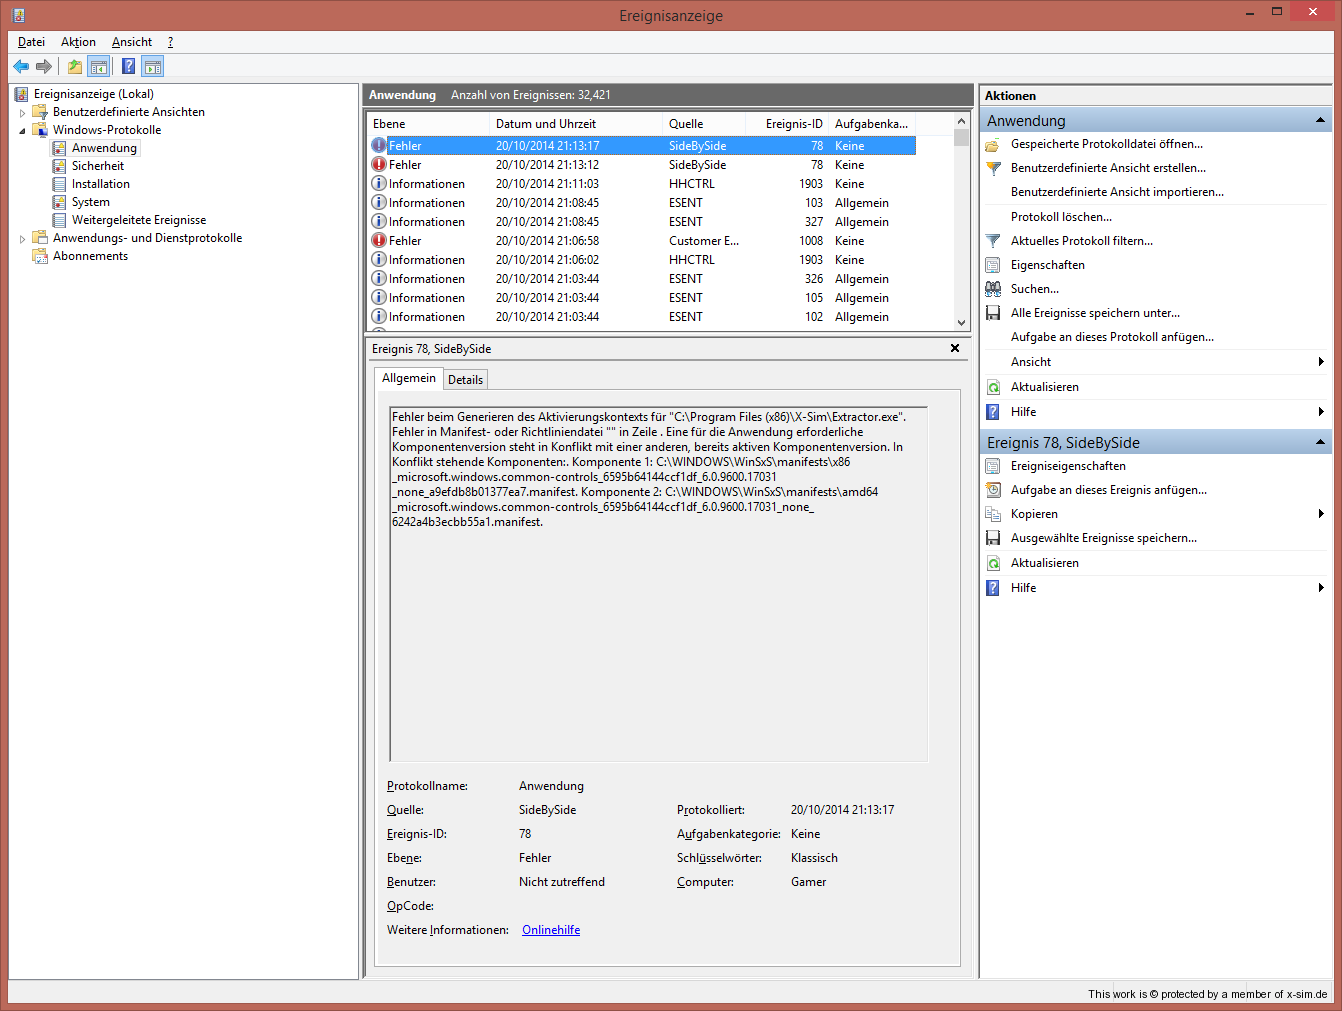Expand Benutzerdefinierte Ansichten tree node
This screenshot has height=1011, width=1342.
[22, 113]
